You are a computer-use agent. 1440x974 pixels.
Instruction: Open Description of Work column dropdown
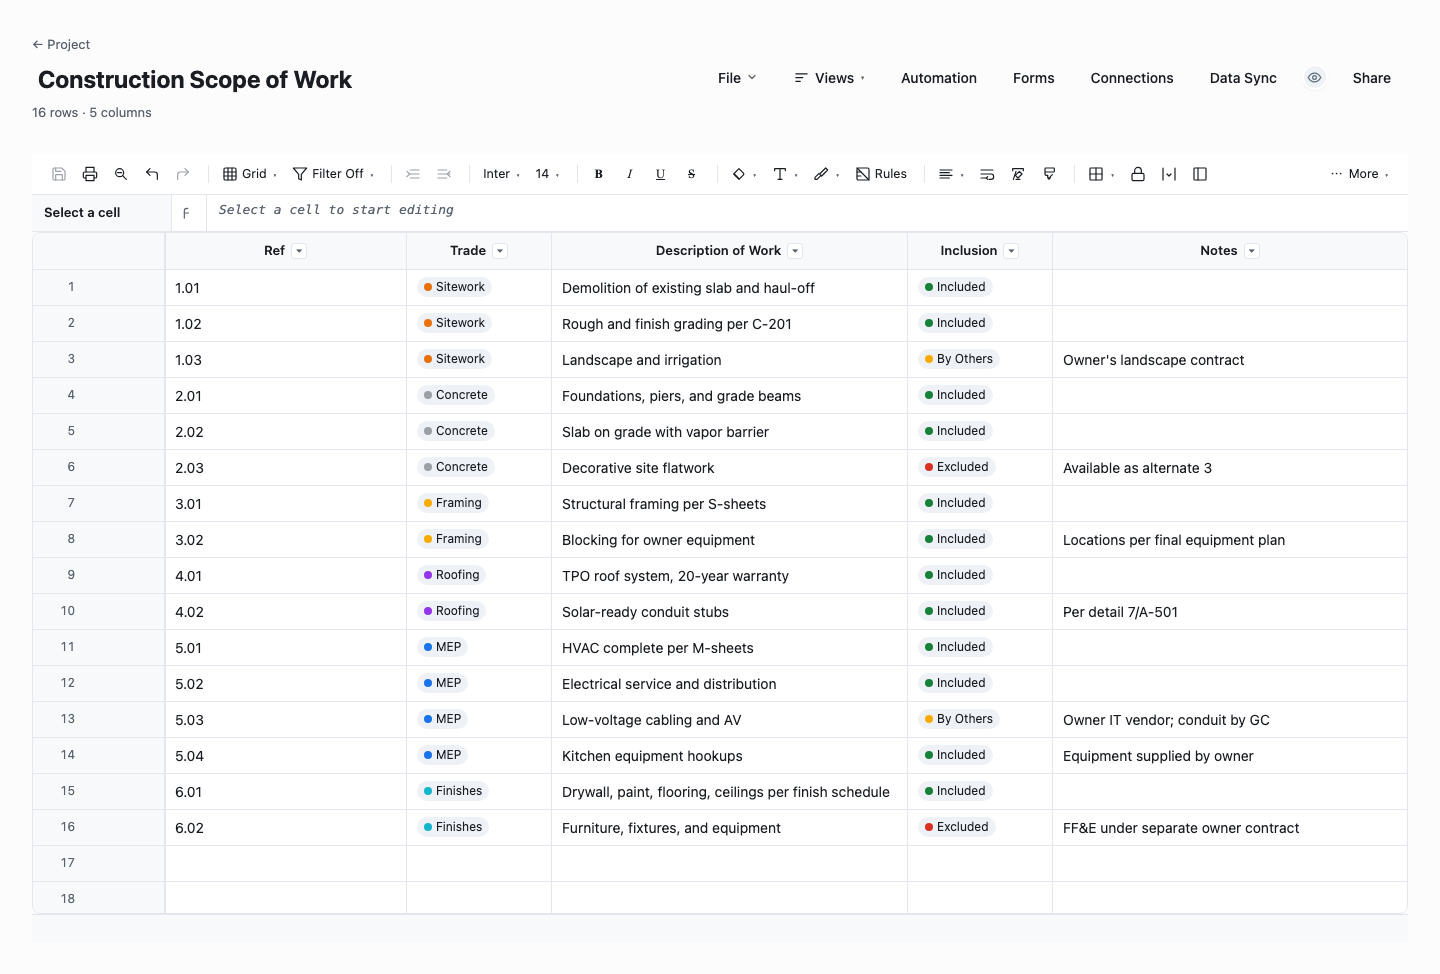[x=795, y=251]
